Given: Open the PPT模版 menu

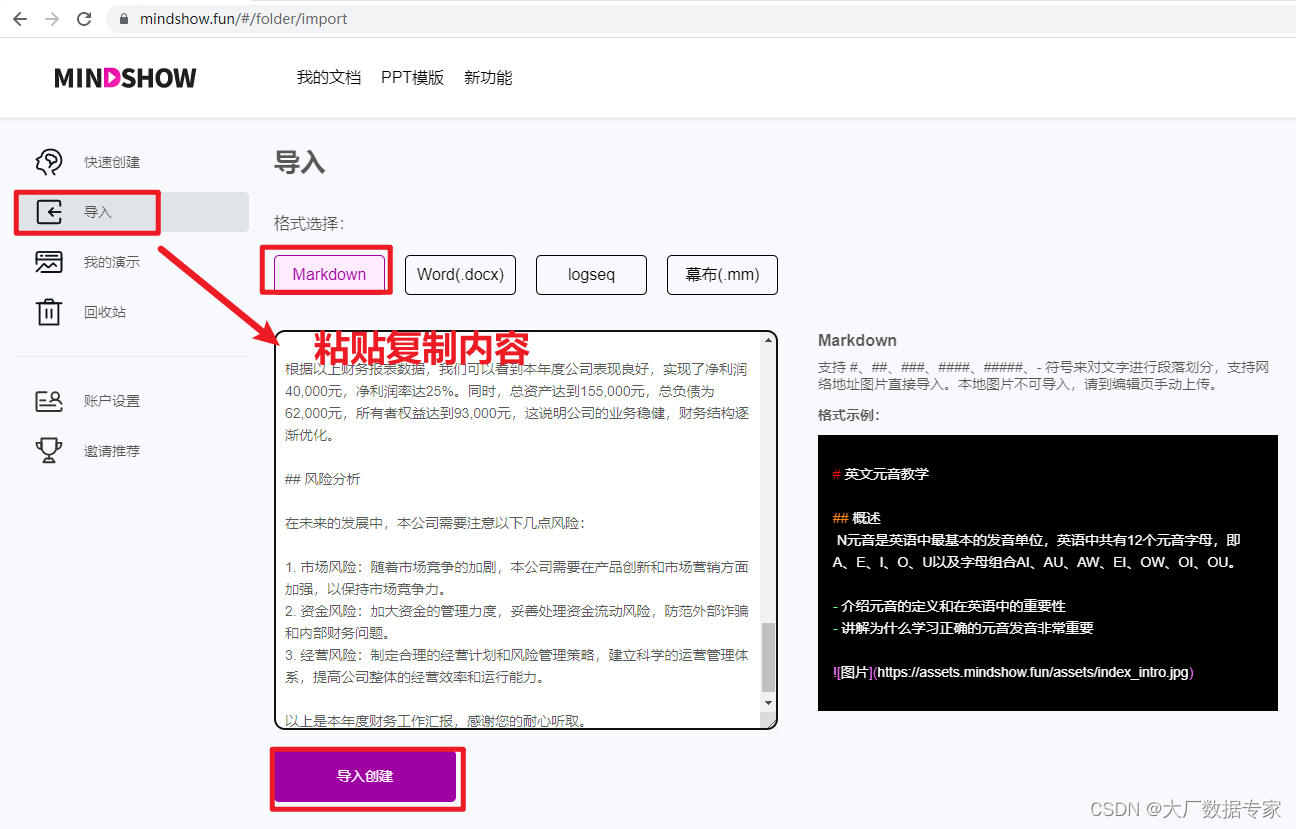Looking at the screenshot, I should (412, 78).
